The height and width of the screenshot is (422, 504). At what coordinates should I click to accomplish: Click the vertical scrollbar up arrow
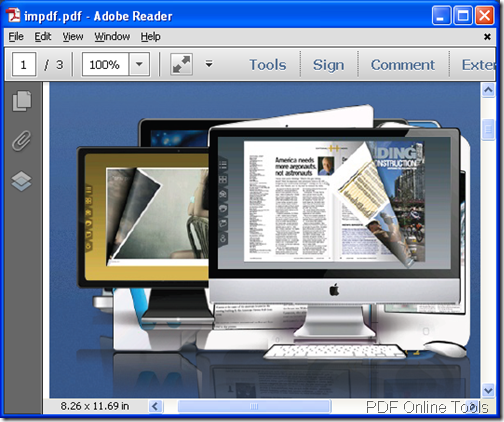point(488,90)
